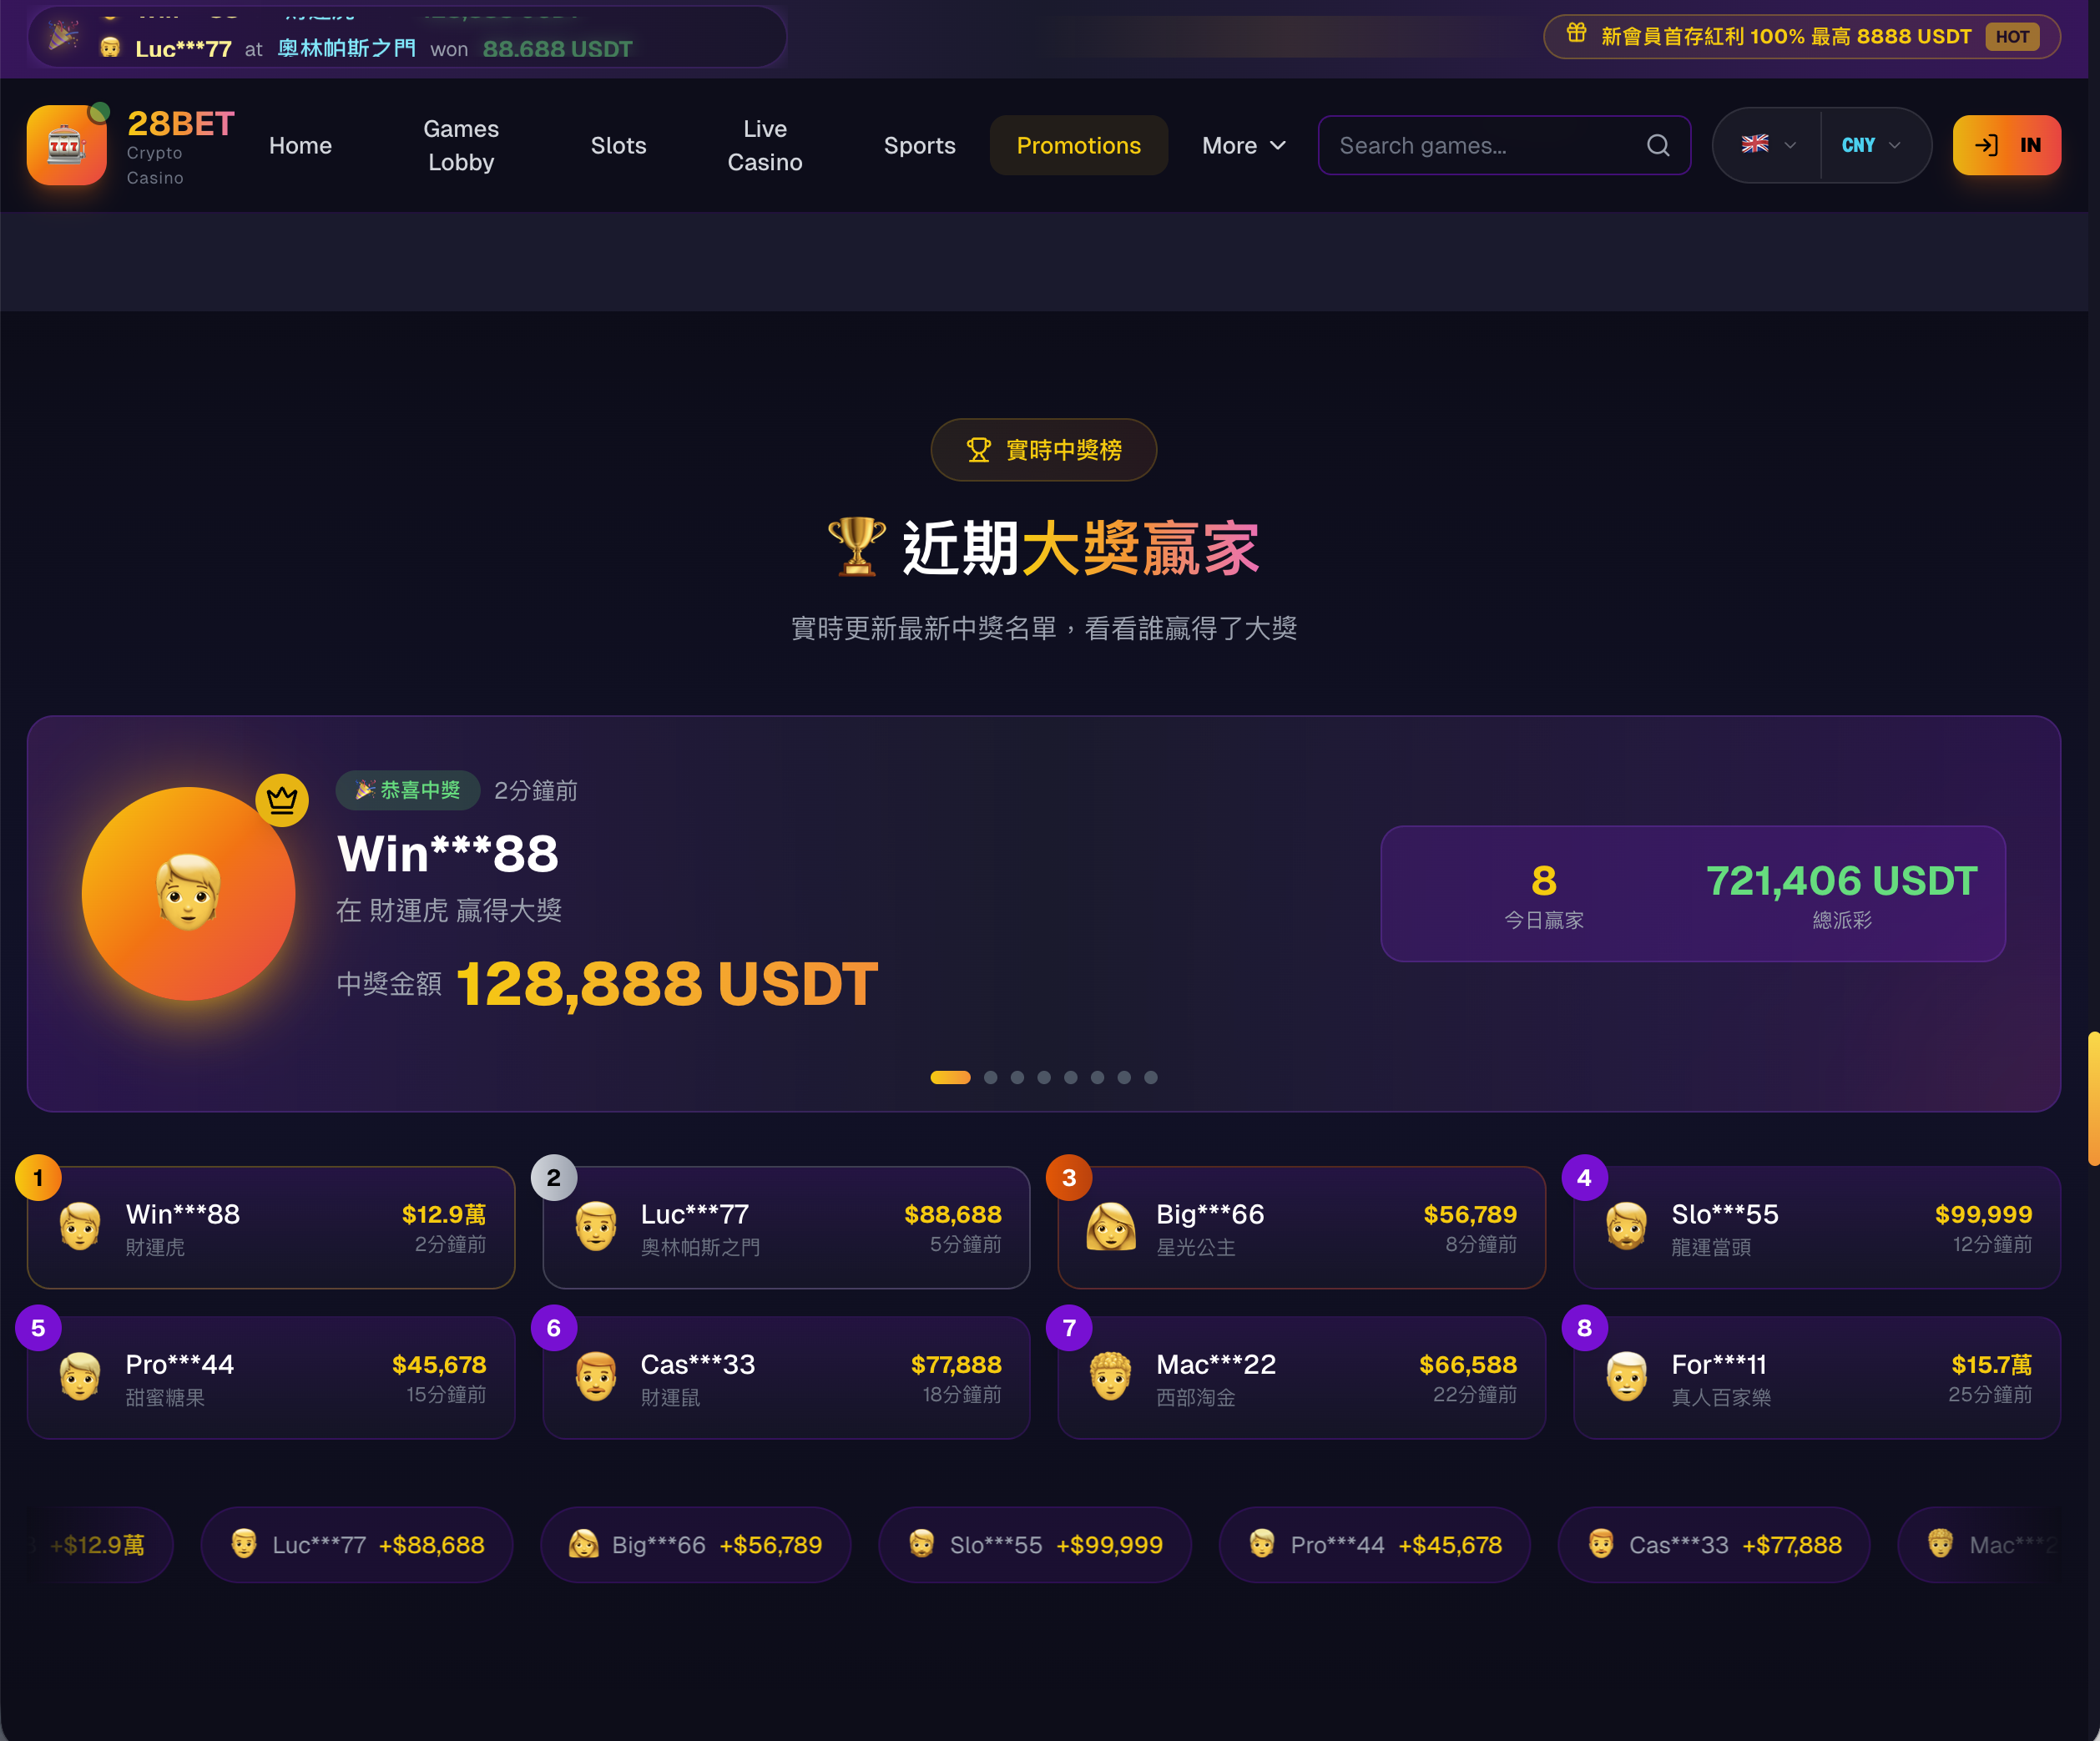The width and height of the screenshot is (2100, 1741).
Task: Select the active orange carousel indicator
Action: pos(950,1077)
